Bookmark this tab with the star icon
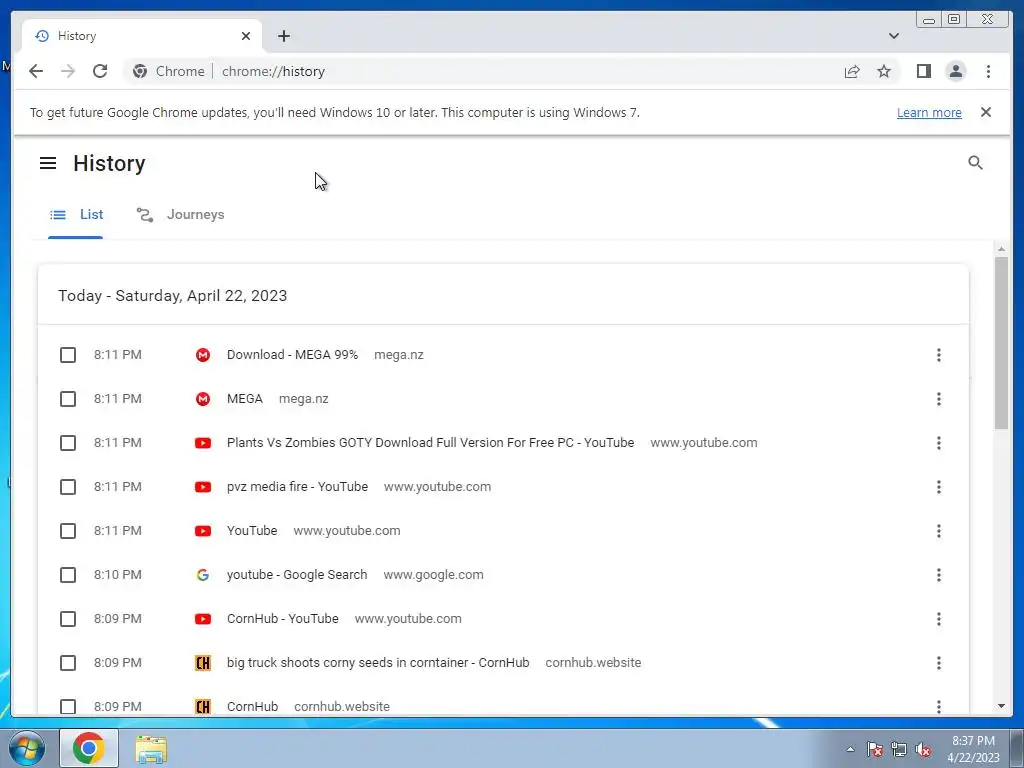Viewport: 1024px width, 768px height. click(x=884, y=71)
